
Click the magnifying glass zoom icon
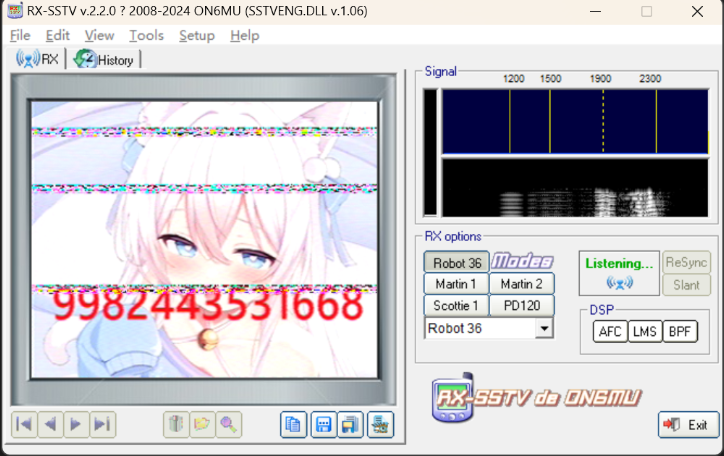[229, 424]
